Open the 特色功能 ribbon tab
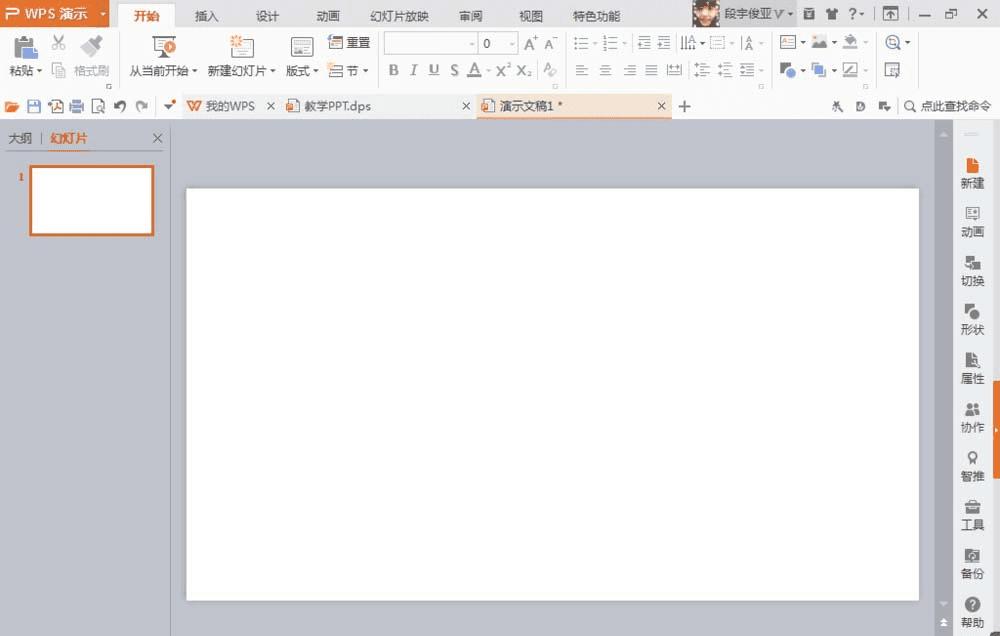 (x=596, y=16)
